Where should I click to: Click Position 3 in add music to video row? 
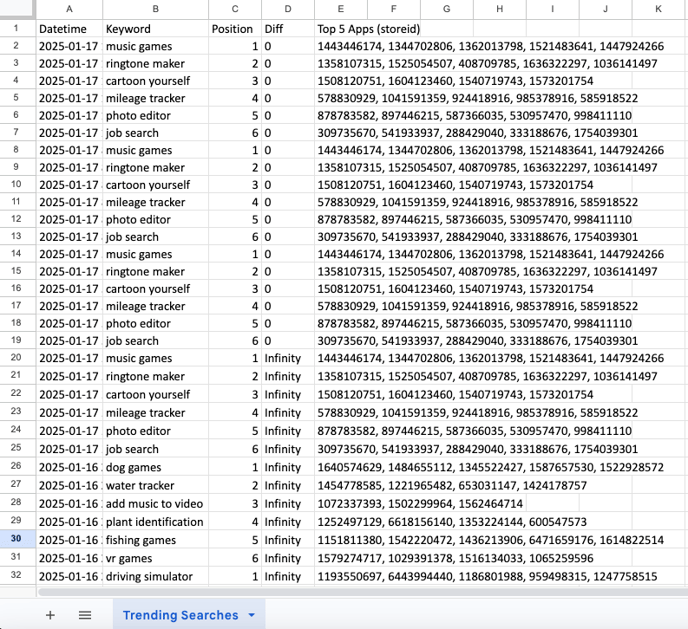pyautogui.click(x=235, y=504)
